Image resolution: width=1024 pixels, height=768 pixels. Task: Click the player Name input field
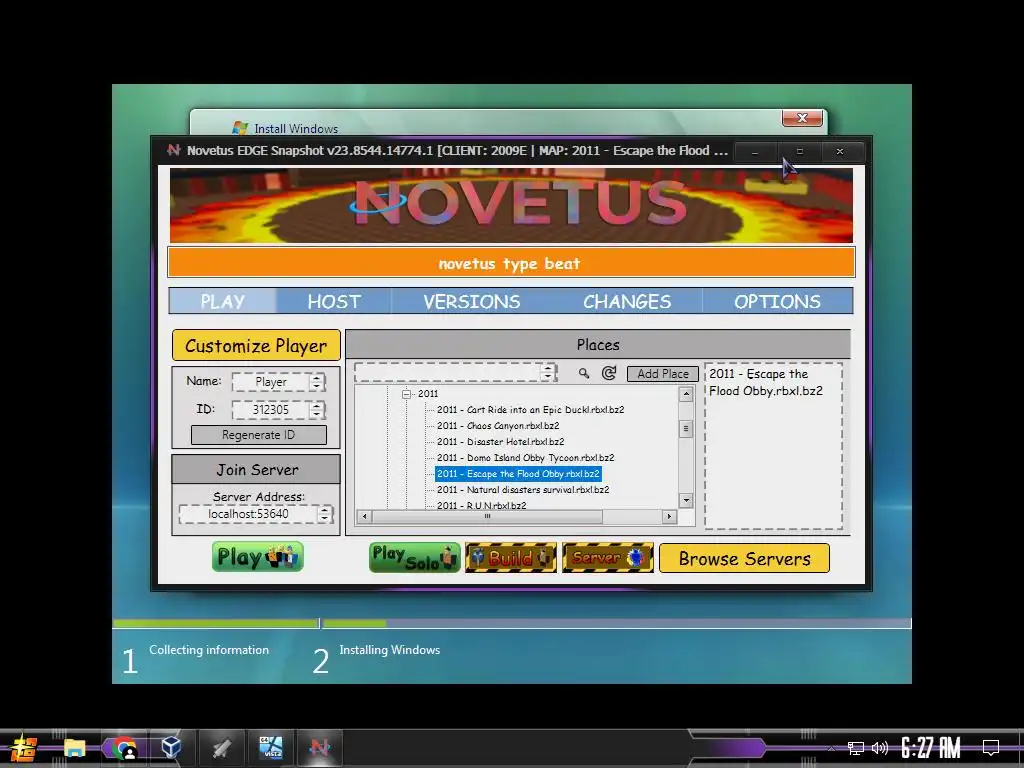[x=271, y=382]
